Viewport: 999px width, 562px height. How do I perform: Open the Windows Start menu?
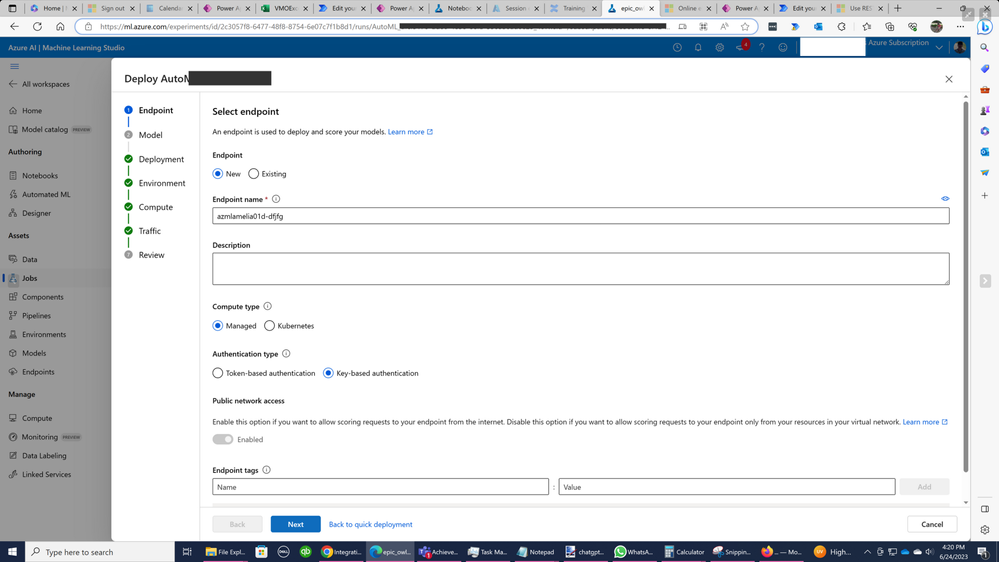pyautogui.click(x=12, y=552)
